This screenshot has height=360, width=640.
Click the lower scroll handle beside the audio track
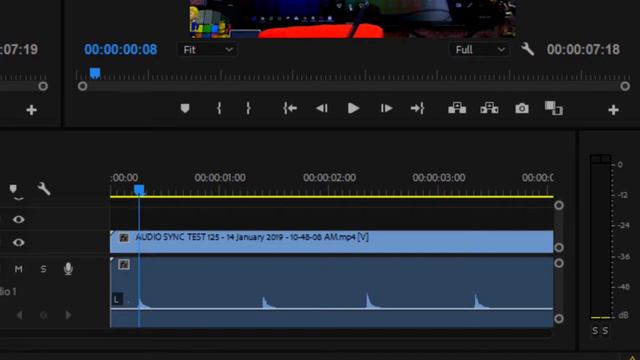point(559,318)
